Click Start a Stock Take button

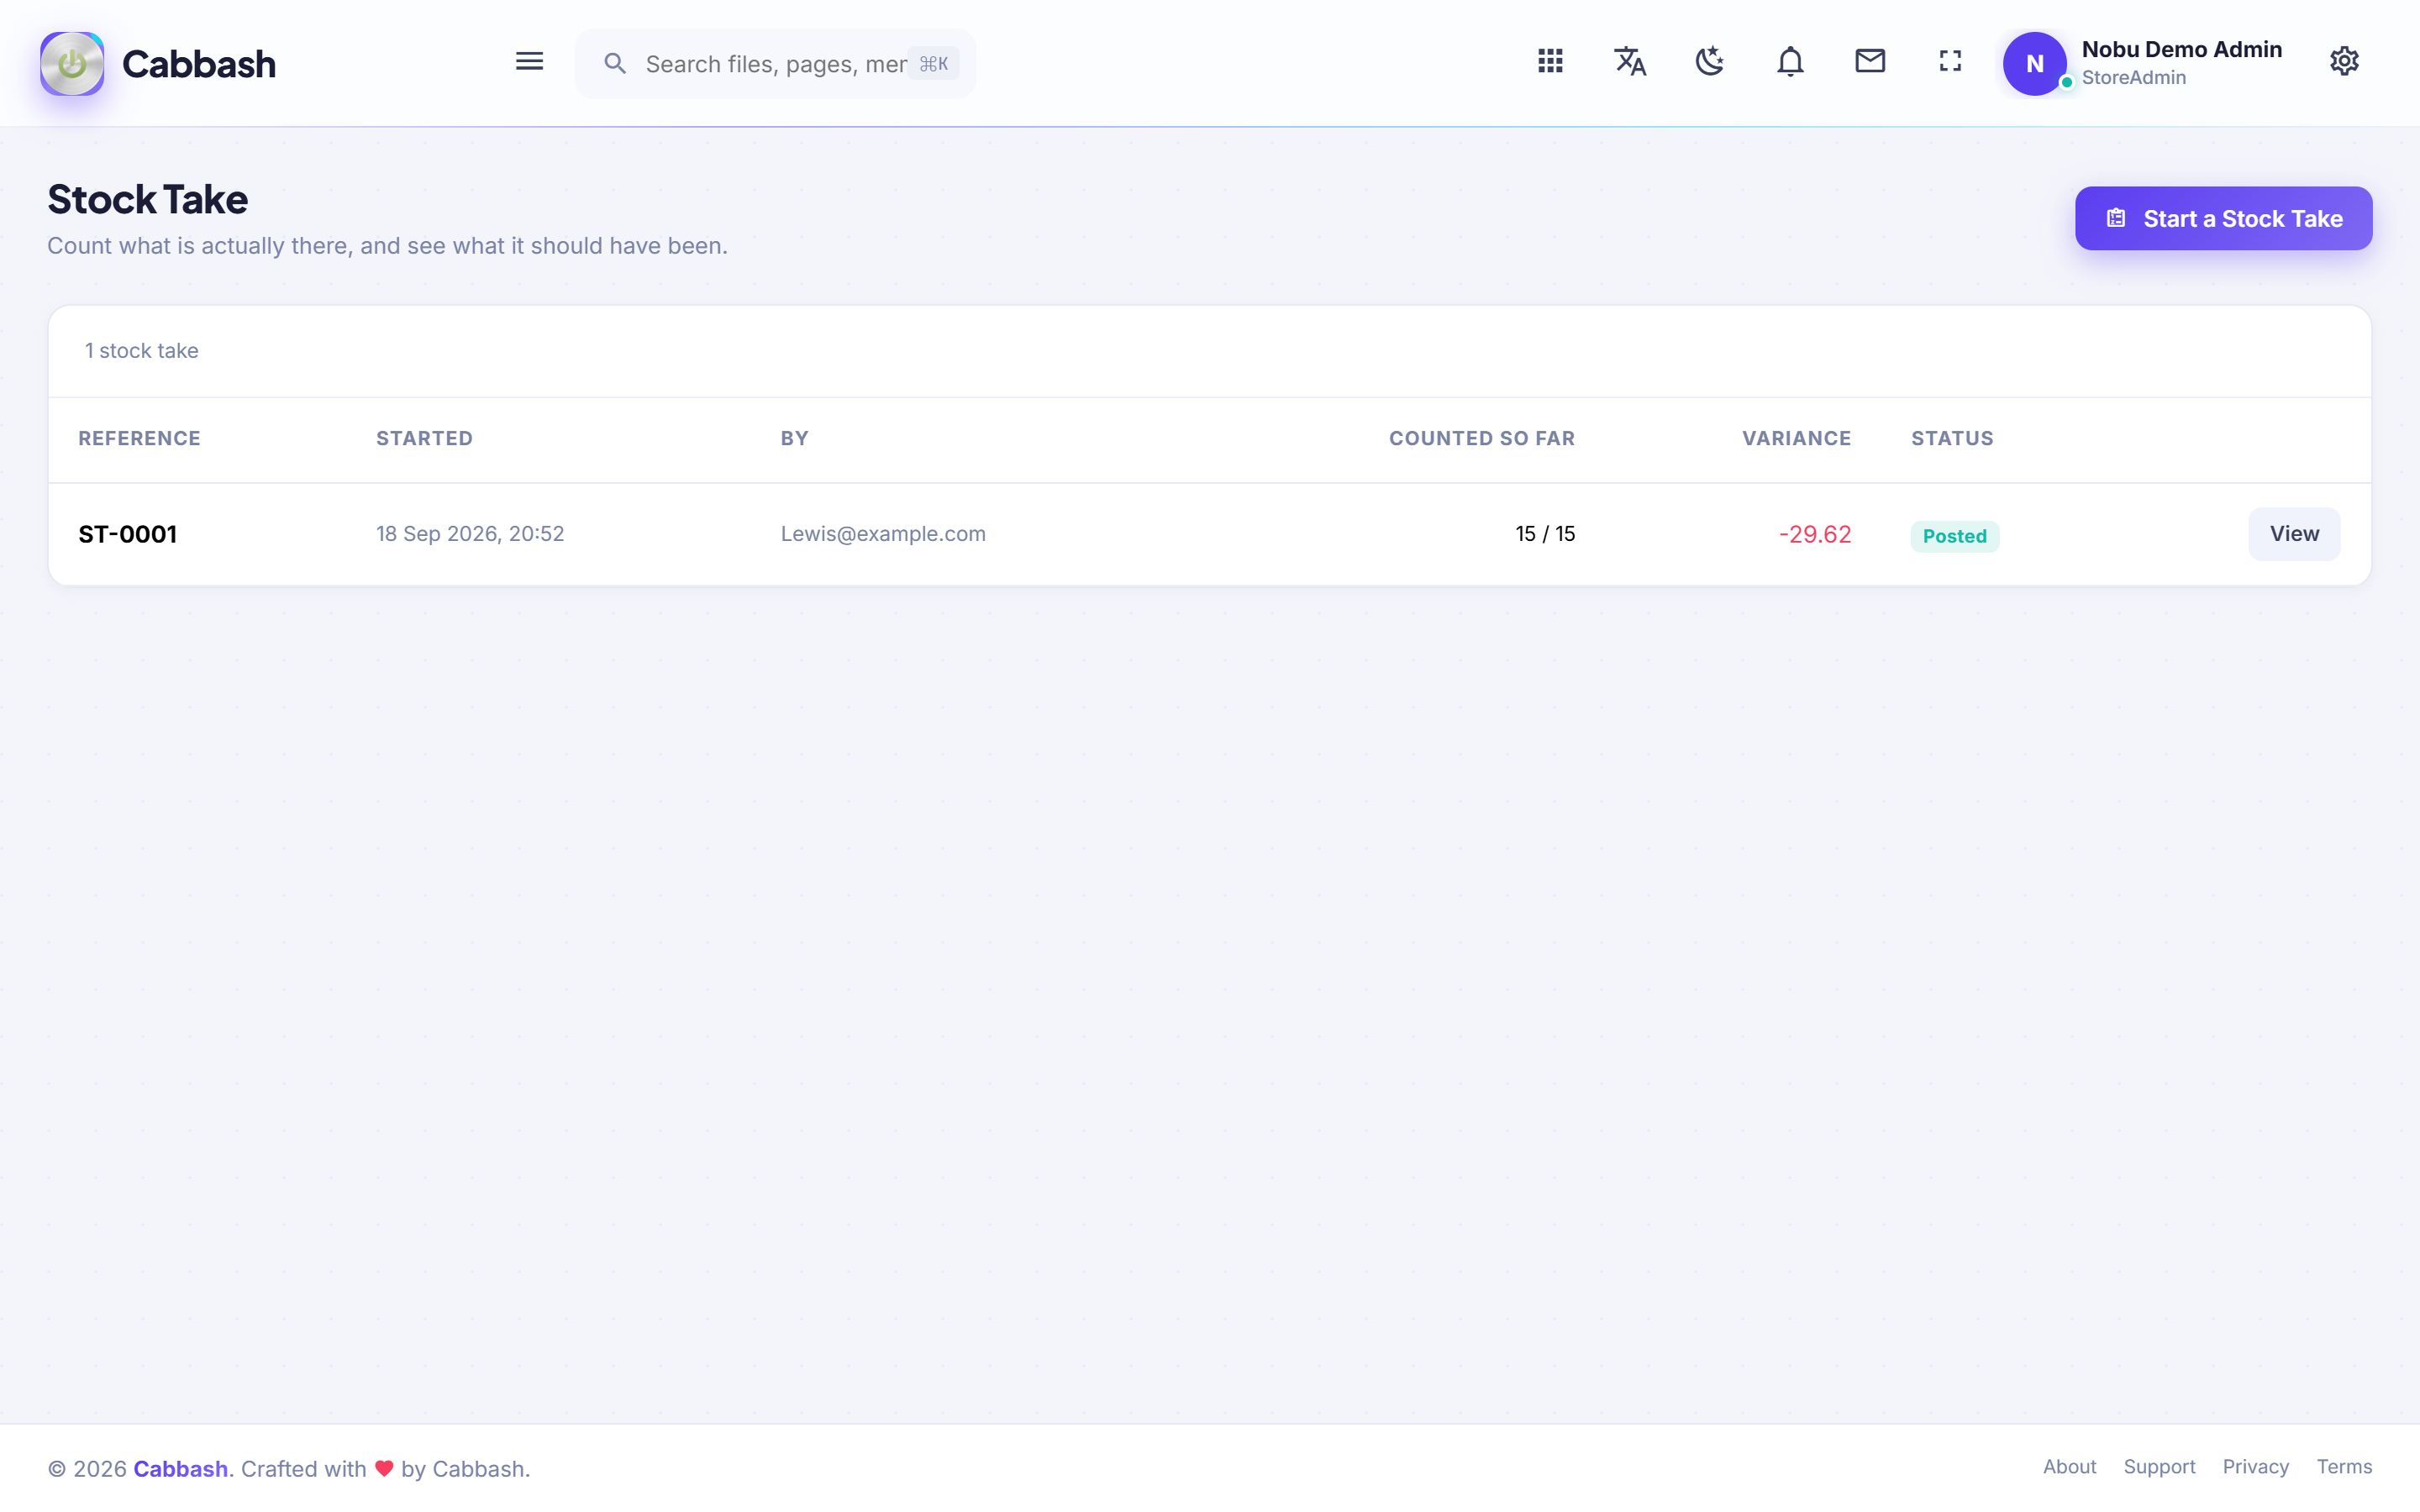coord(2223,218)
